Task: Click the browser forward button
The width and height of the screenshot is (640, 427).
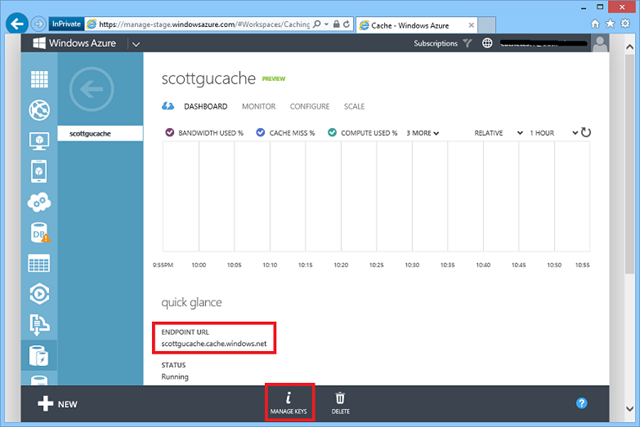Action: click(x=38, y=24)
